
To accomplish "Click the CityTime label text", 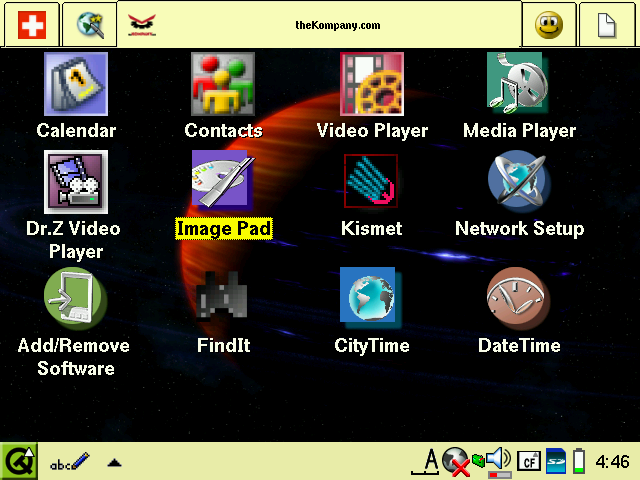I will tap(372, 346).
